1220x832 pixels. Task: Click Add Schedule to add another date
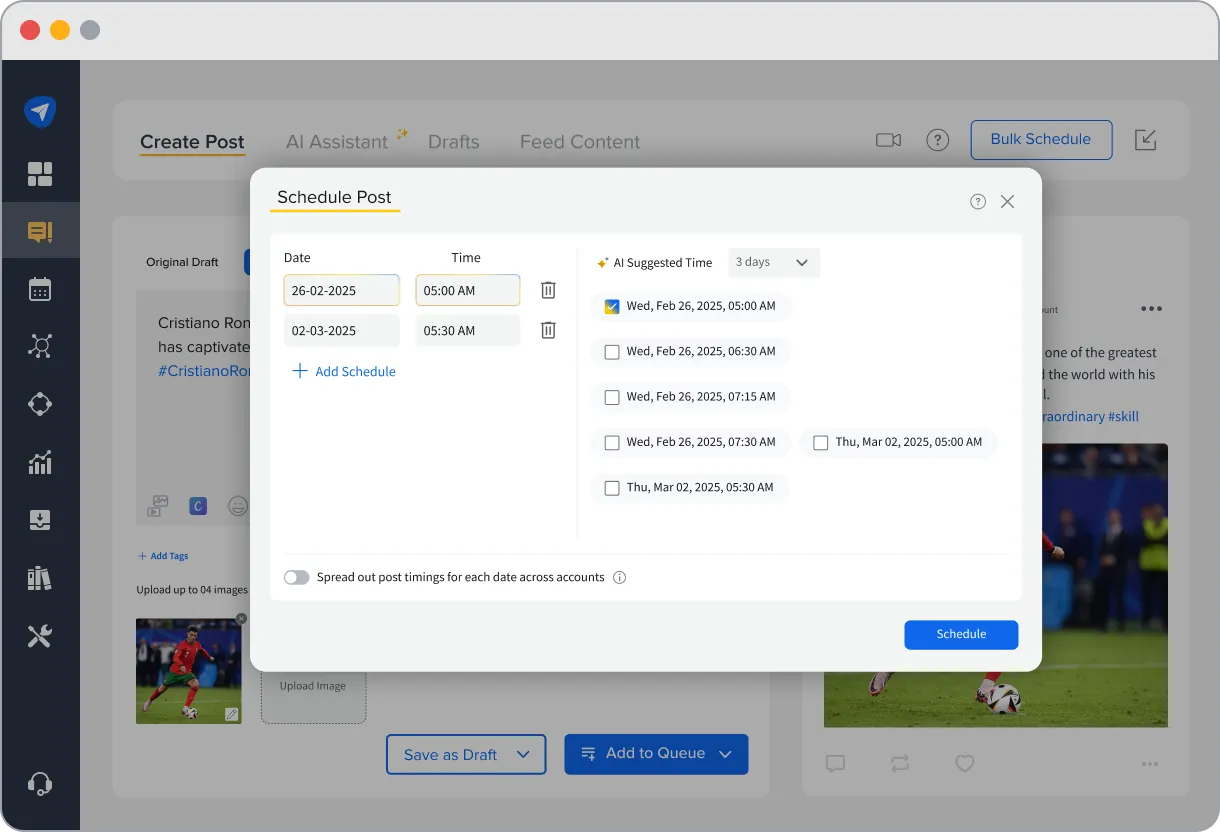[x=343, y=371]
